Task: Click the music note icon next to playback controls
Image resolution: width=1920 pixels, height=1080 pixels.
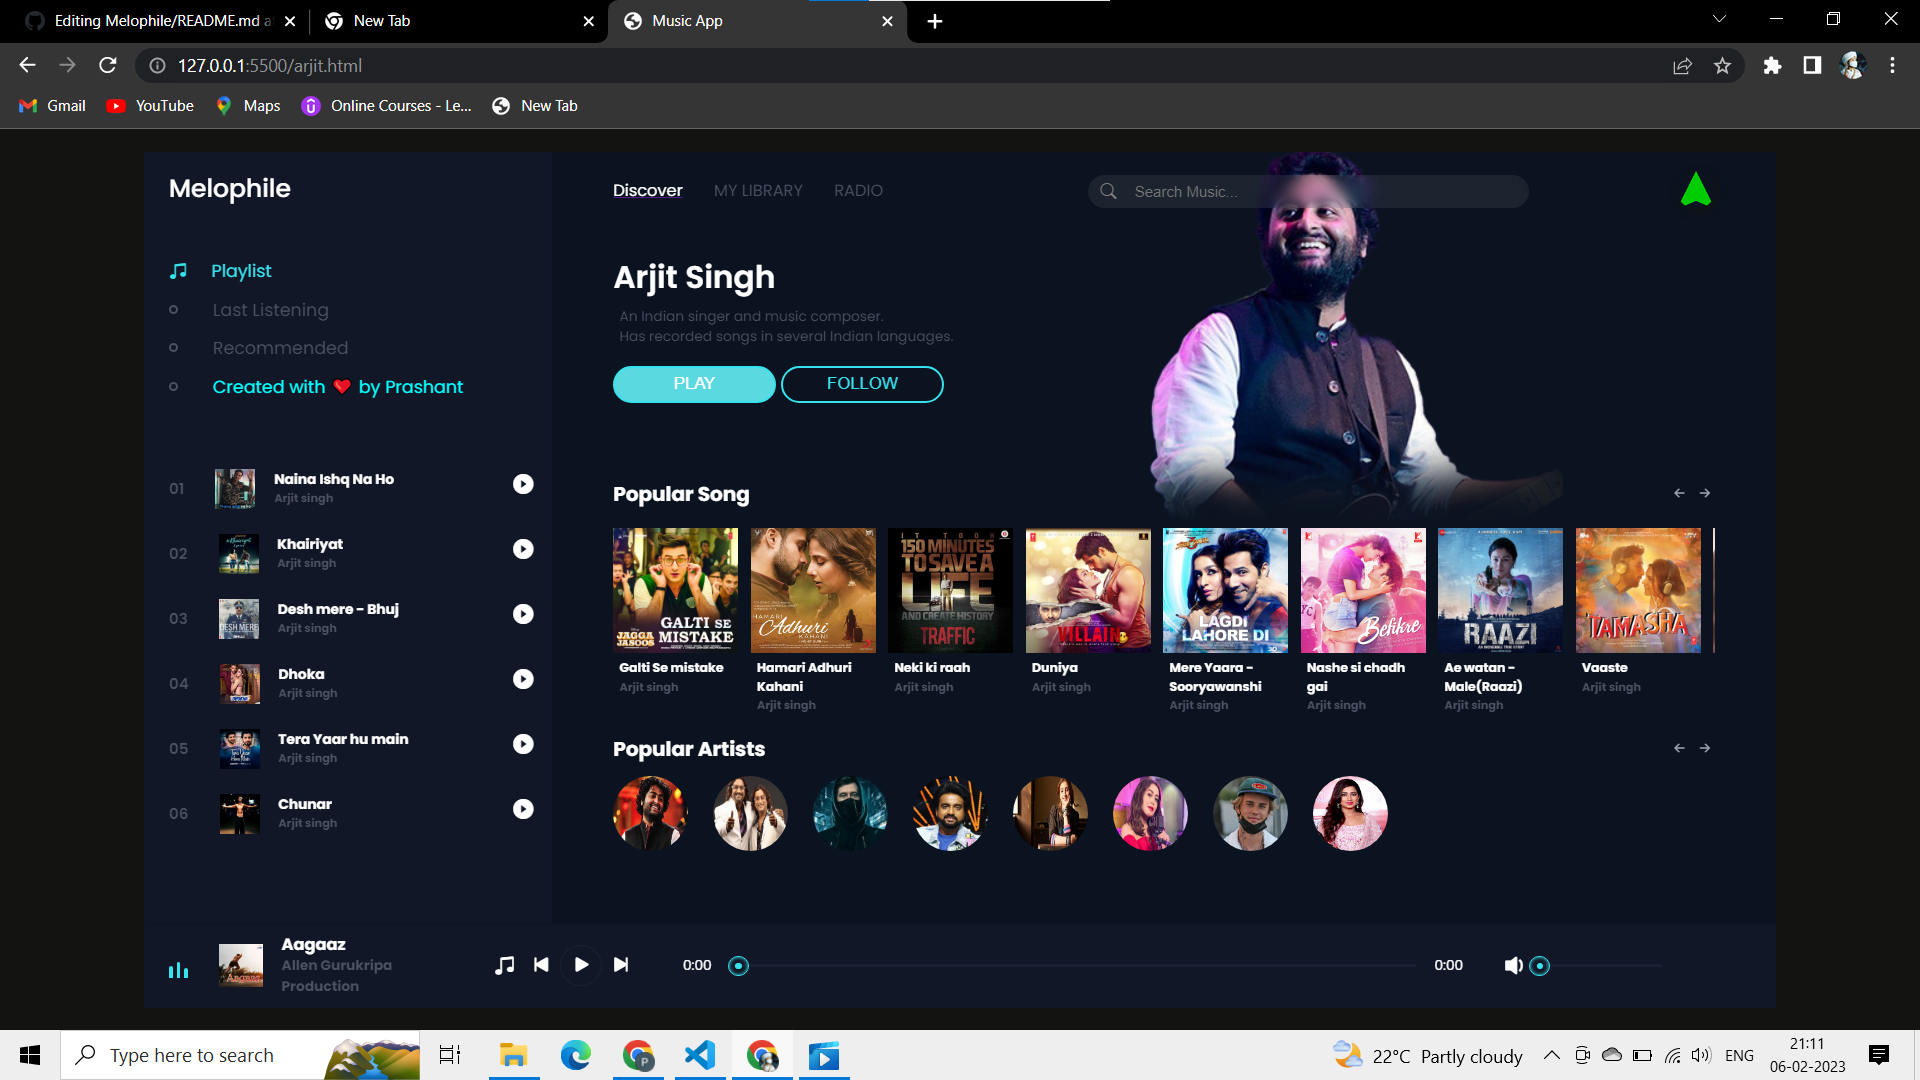Action: tap(504, 965)
